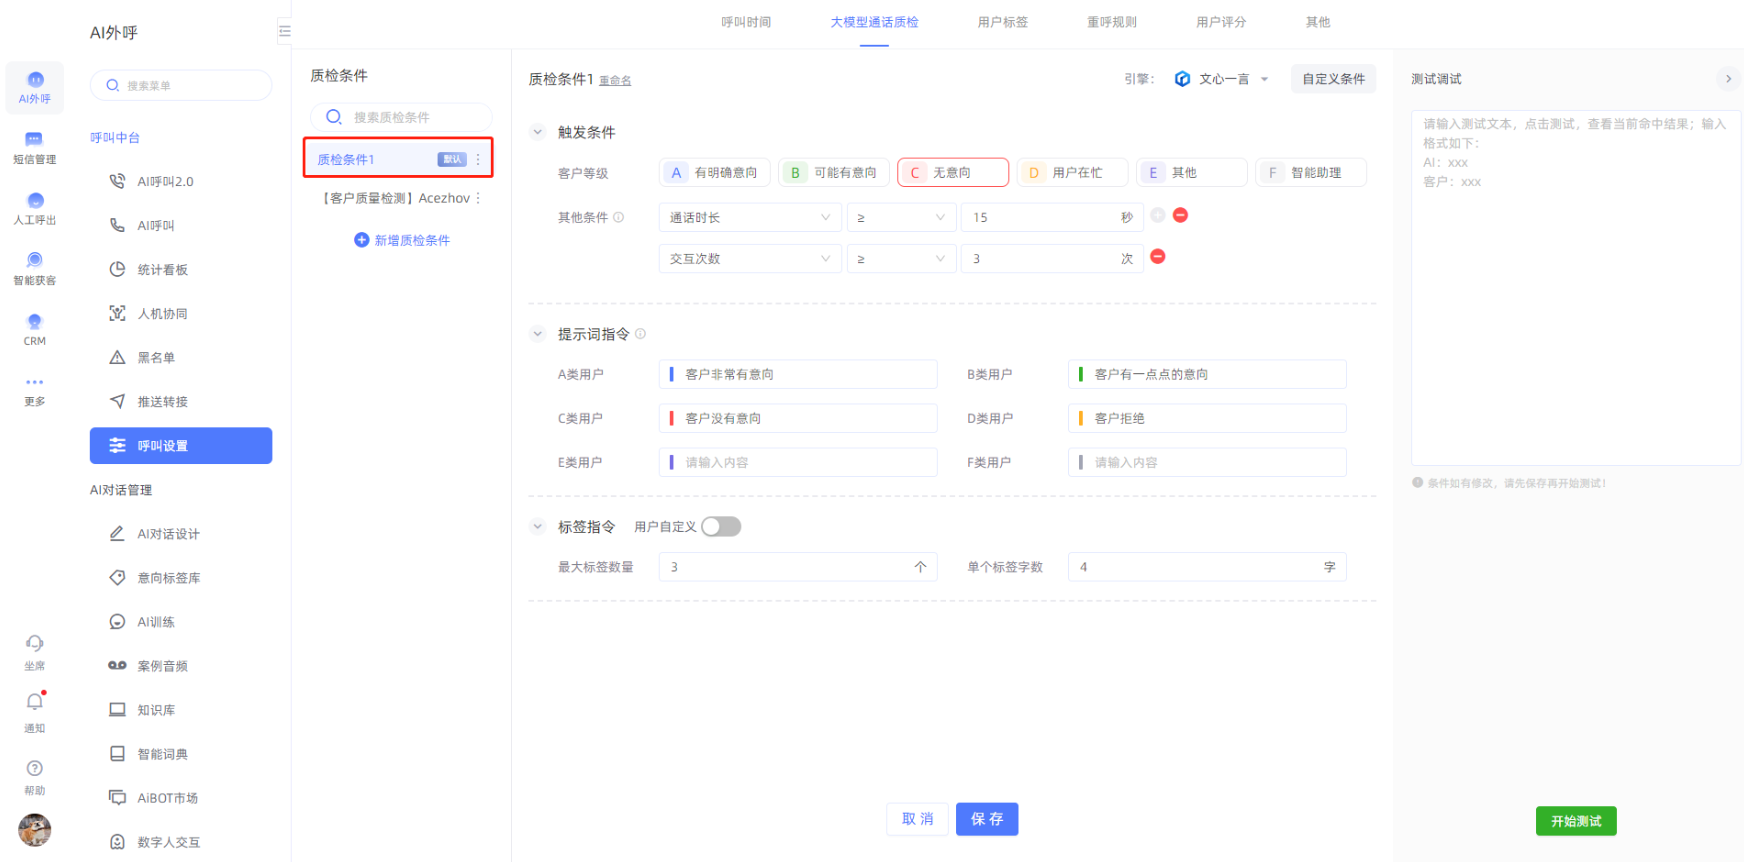This screenshot has height=862, width=1744.
Task: Open the 通知 bell icon
Action: pos(34,703)
